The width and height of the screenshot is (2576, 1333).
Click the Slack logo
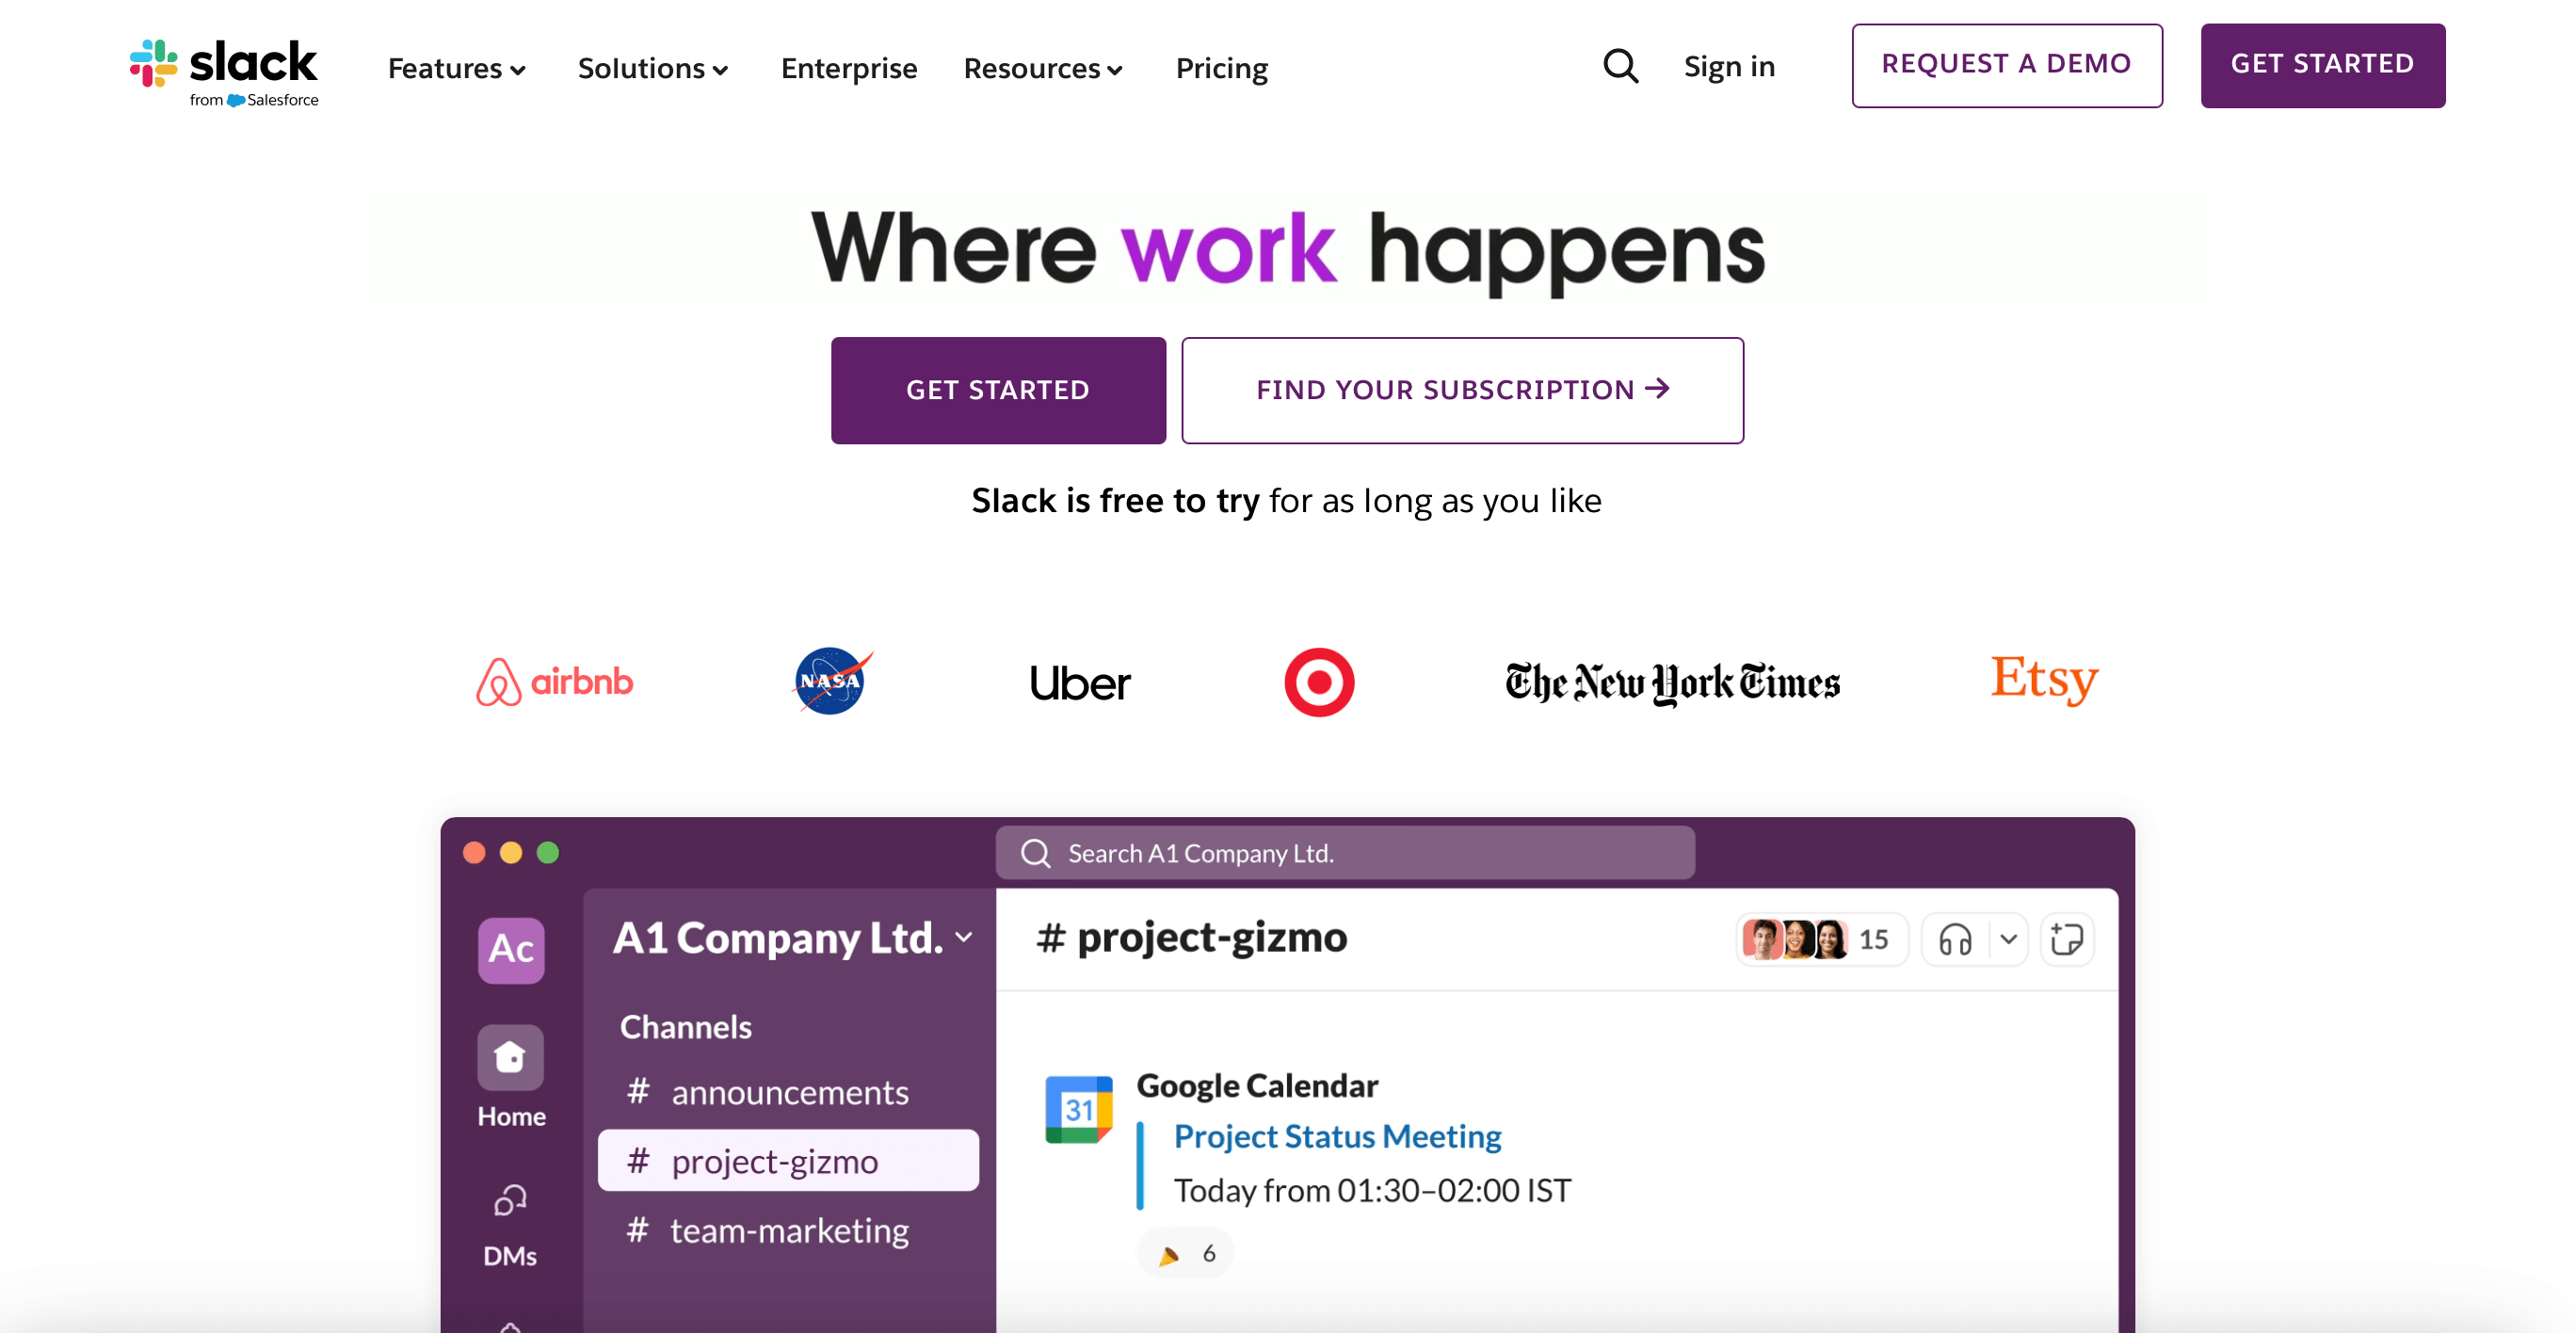[224, 72]
